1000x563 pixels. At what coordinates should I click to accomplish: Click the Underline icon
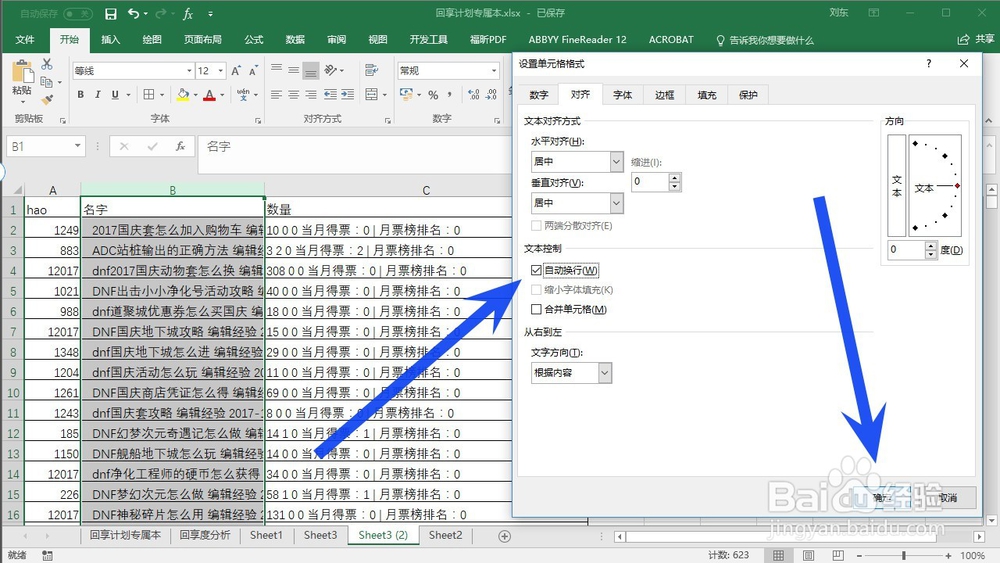point(115,94)
